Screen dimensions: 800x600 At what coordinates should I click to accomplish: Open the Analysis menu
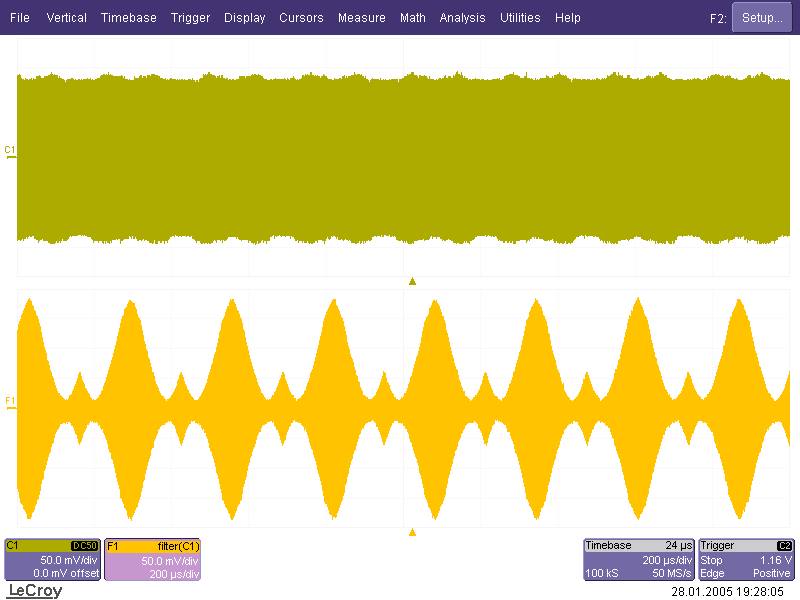[462, 18]
